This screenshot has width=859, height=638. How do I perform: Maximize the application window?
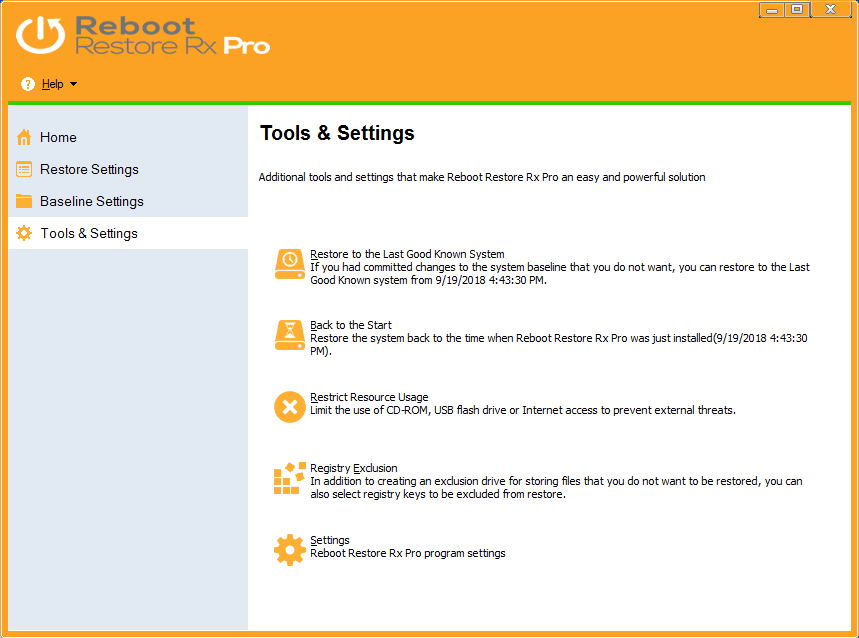point(798,10)
